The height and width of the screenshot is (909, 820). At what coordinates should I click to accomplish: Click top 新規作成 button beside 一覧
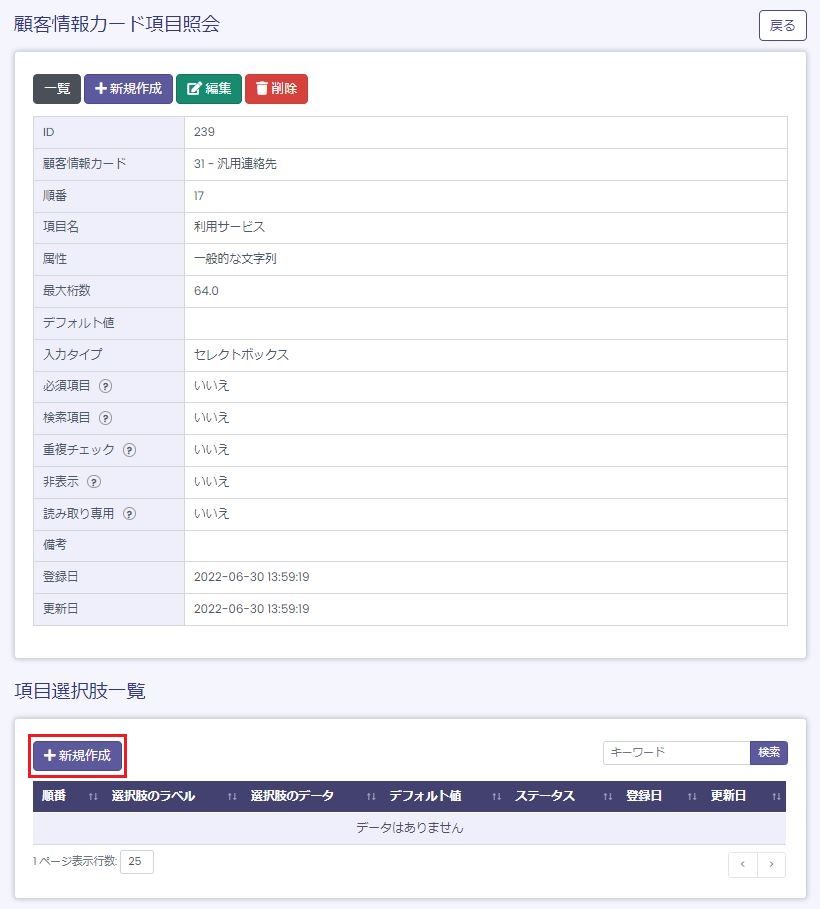click(x=128, y=89)
